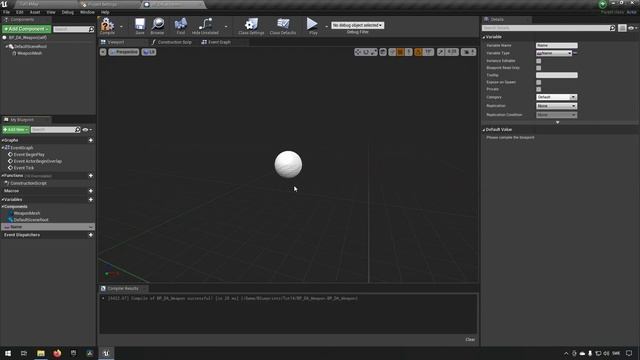The image size is (640, 360).
Task: Toggle surface snapping icon
Action: click(x=392, y=52)
